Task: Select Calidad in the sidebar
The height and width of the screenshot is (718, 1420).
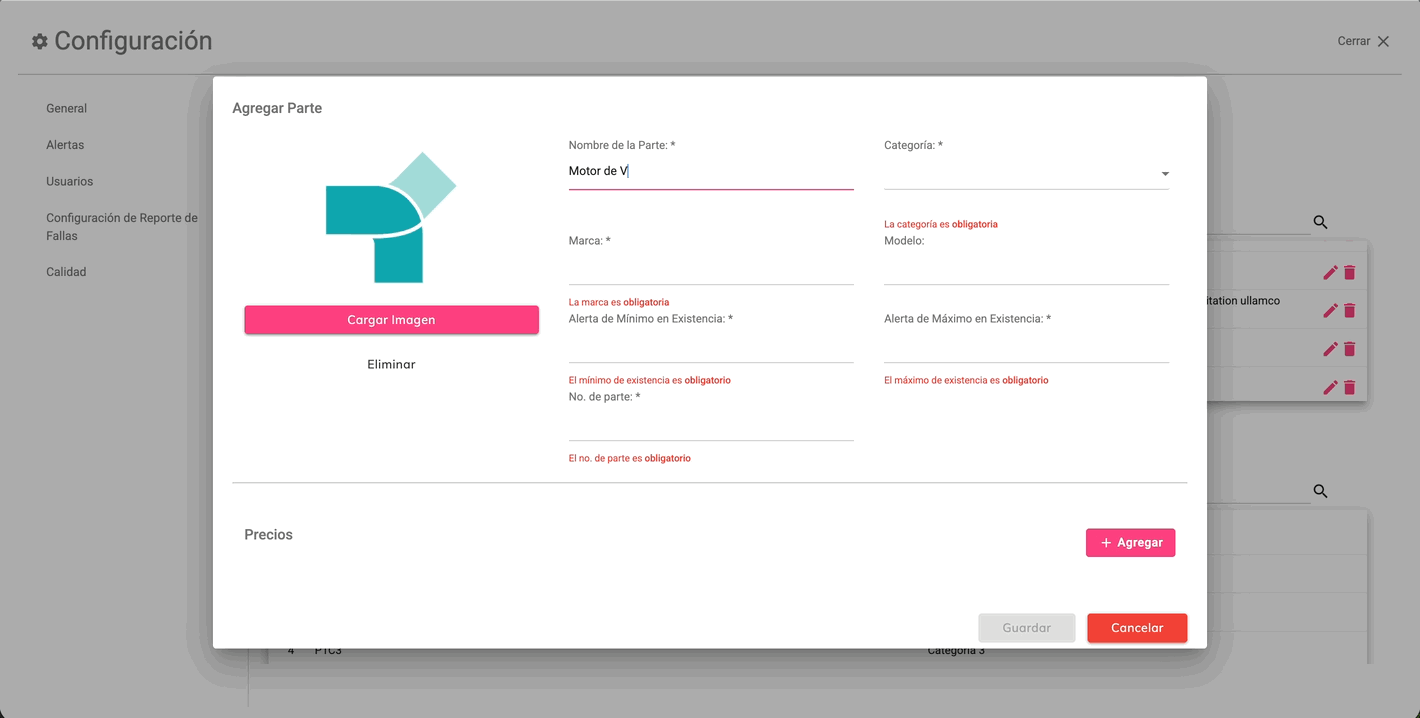Action: click(x=66, y=272)
